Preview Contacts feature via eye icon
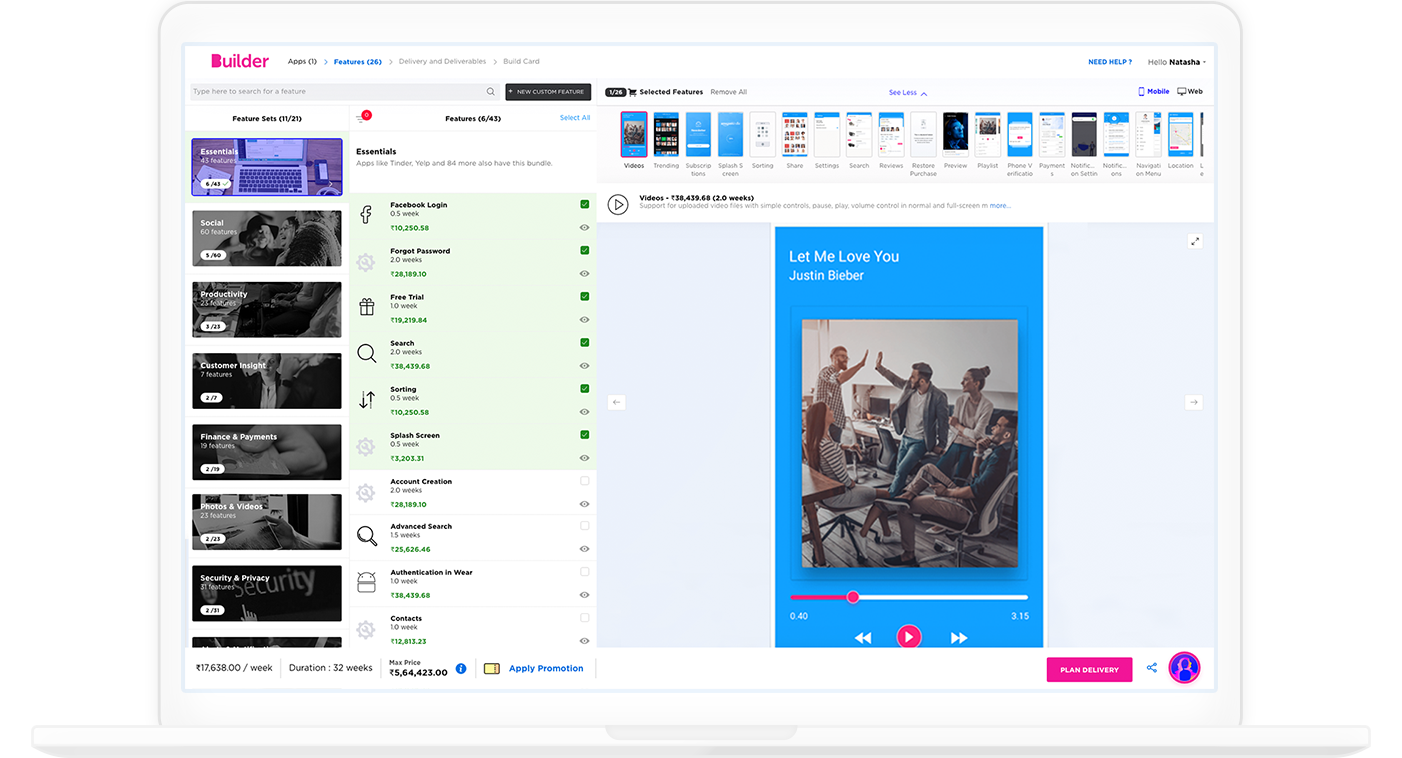 pyautogui.click(x=585, y=641)
